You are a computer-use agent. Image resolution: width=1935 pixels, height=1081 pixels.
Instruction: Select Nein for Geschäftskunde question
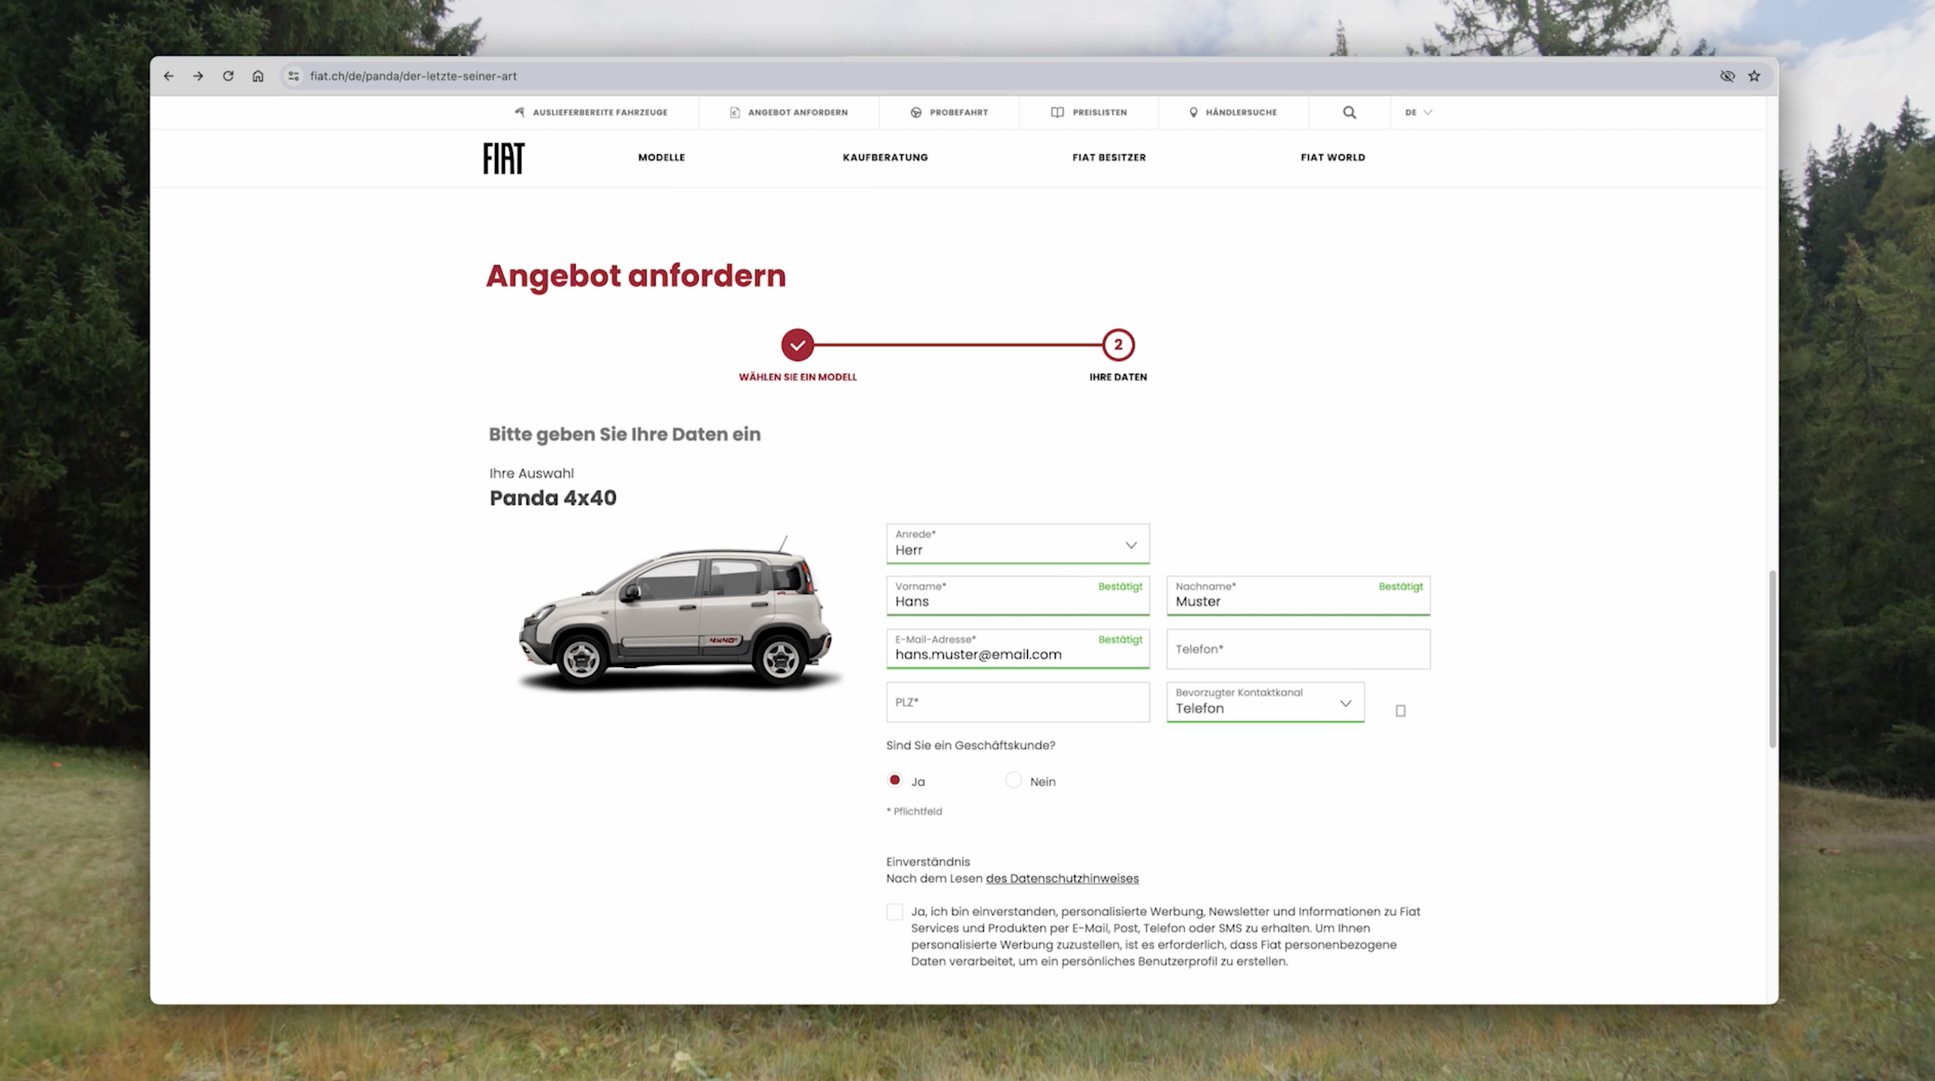coord(1013,780)
